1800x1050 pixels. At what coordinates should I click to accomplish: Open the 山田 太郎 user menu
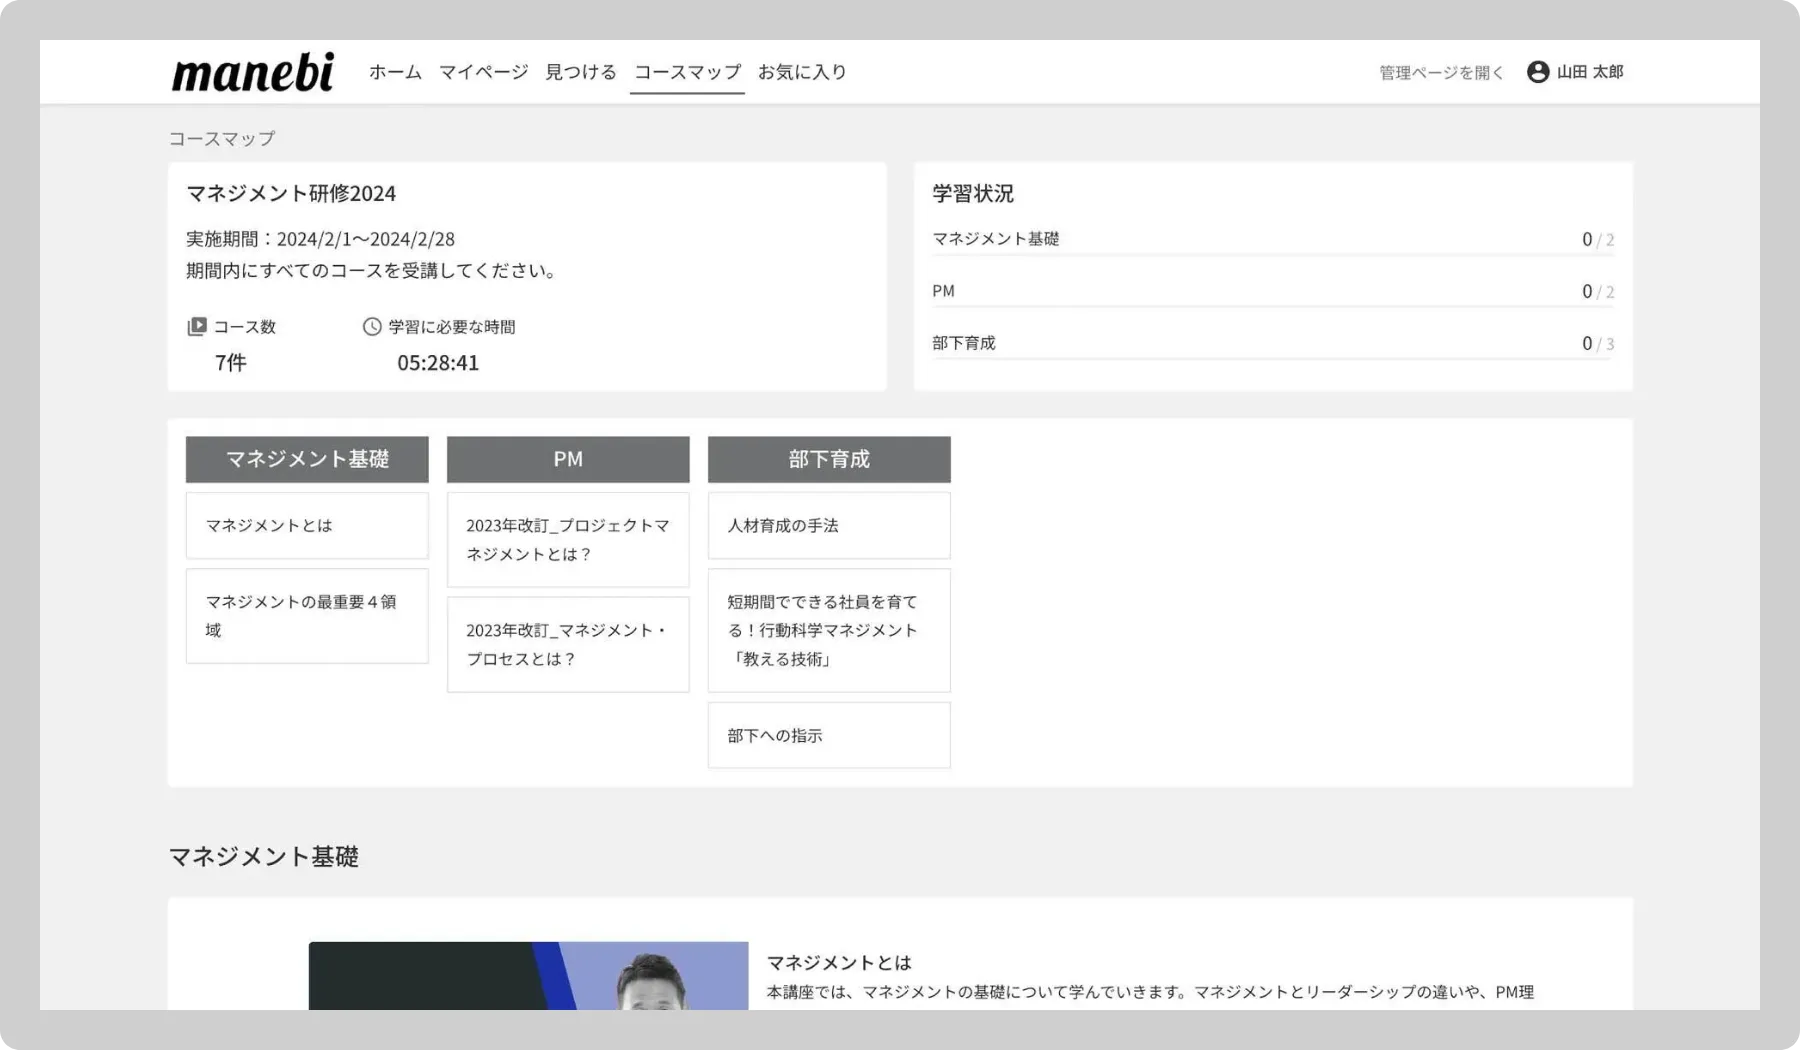(x=1589, y=72)
